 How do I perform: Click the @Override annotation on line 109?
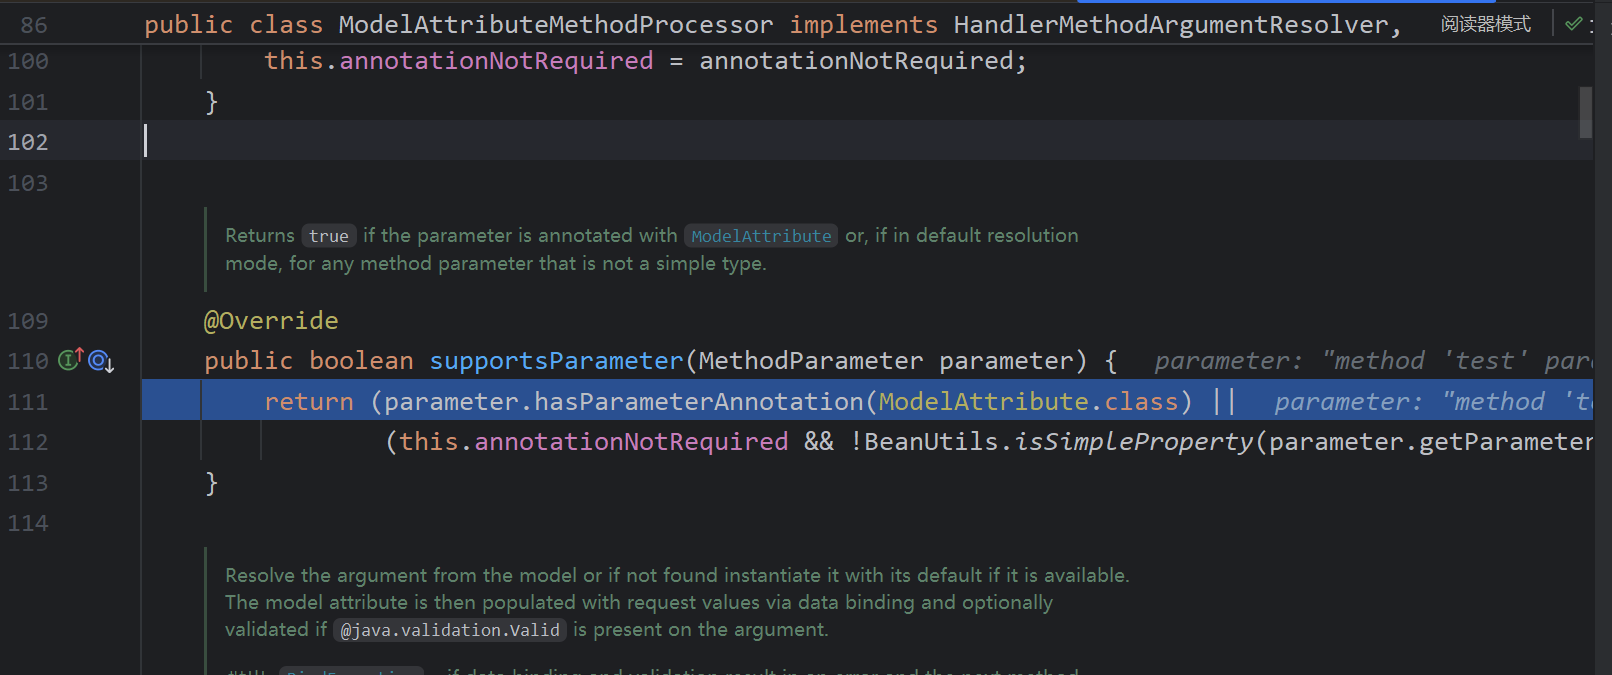click(x=271, y=321)
